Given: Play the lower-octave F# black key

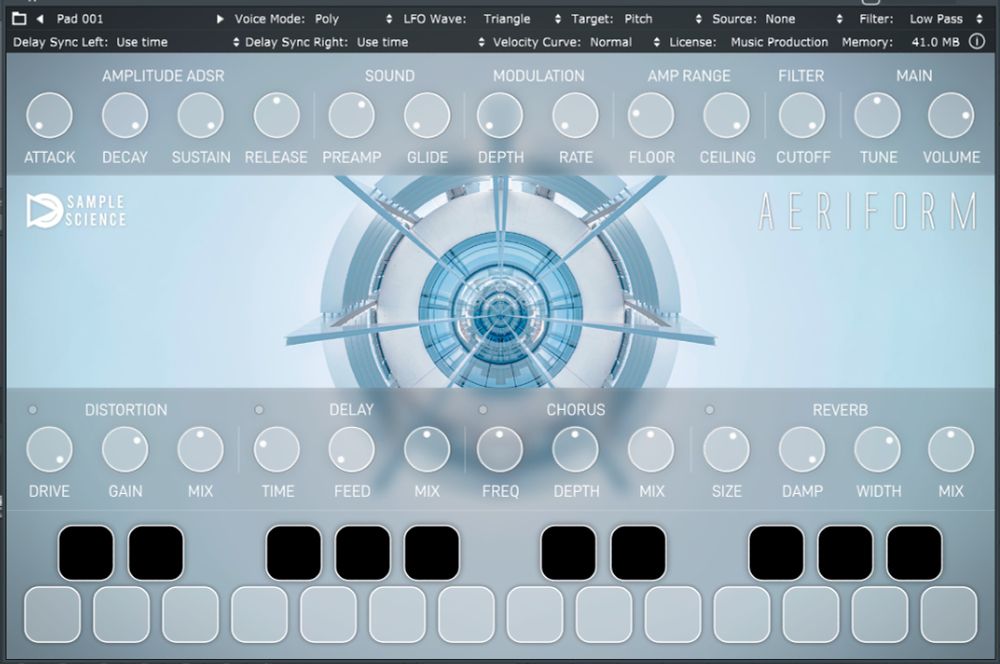Looking at the screenshot, I should click(x=293, y=553).
